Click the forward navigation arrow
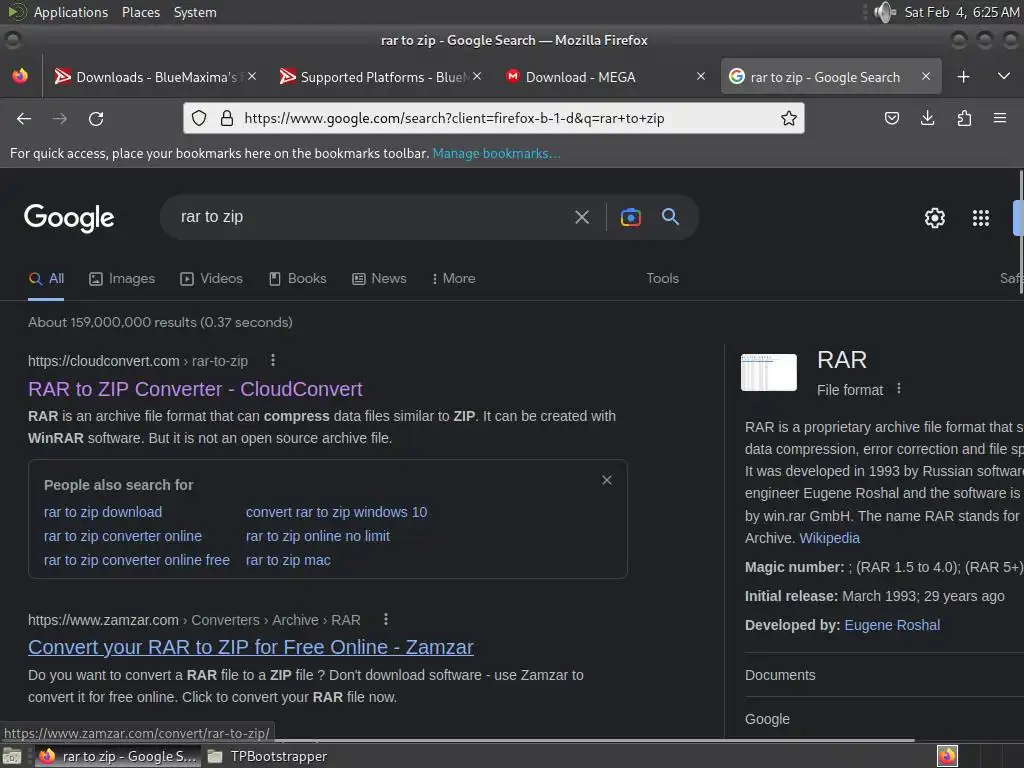 tap(59, 119)
